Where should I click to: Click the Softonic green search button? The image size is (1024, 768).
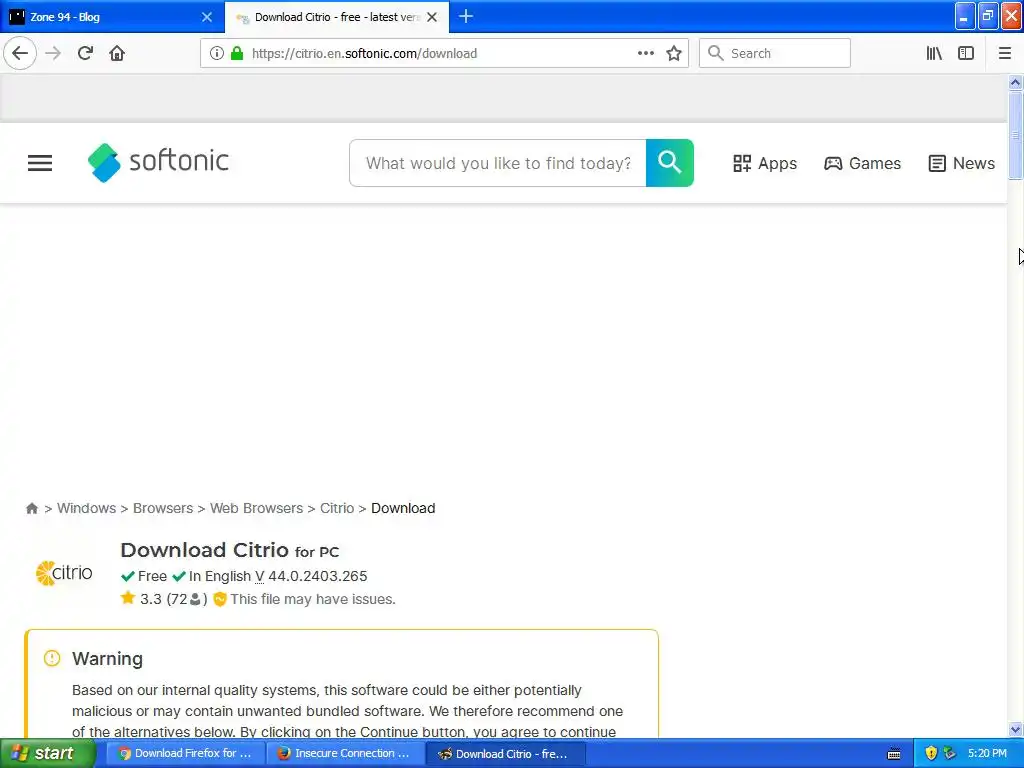click(669, 163)
